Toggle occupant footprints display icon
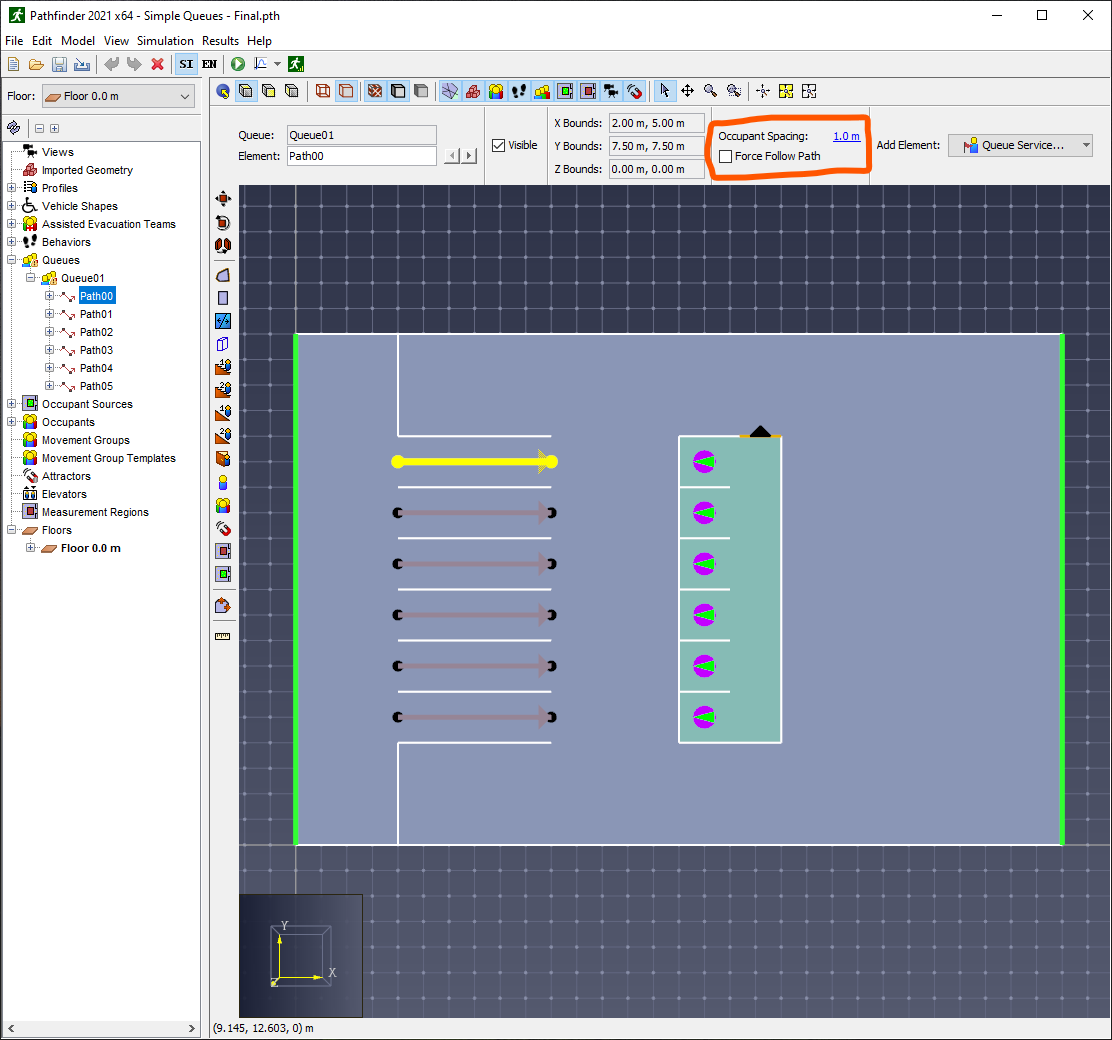The image size is (1112, 1040). coord(519,91)
